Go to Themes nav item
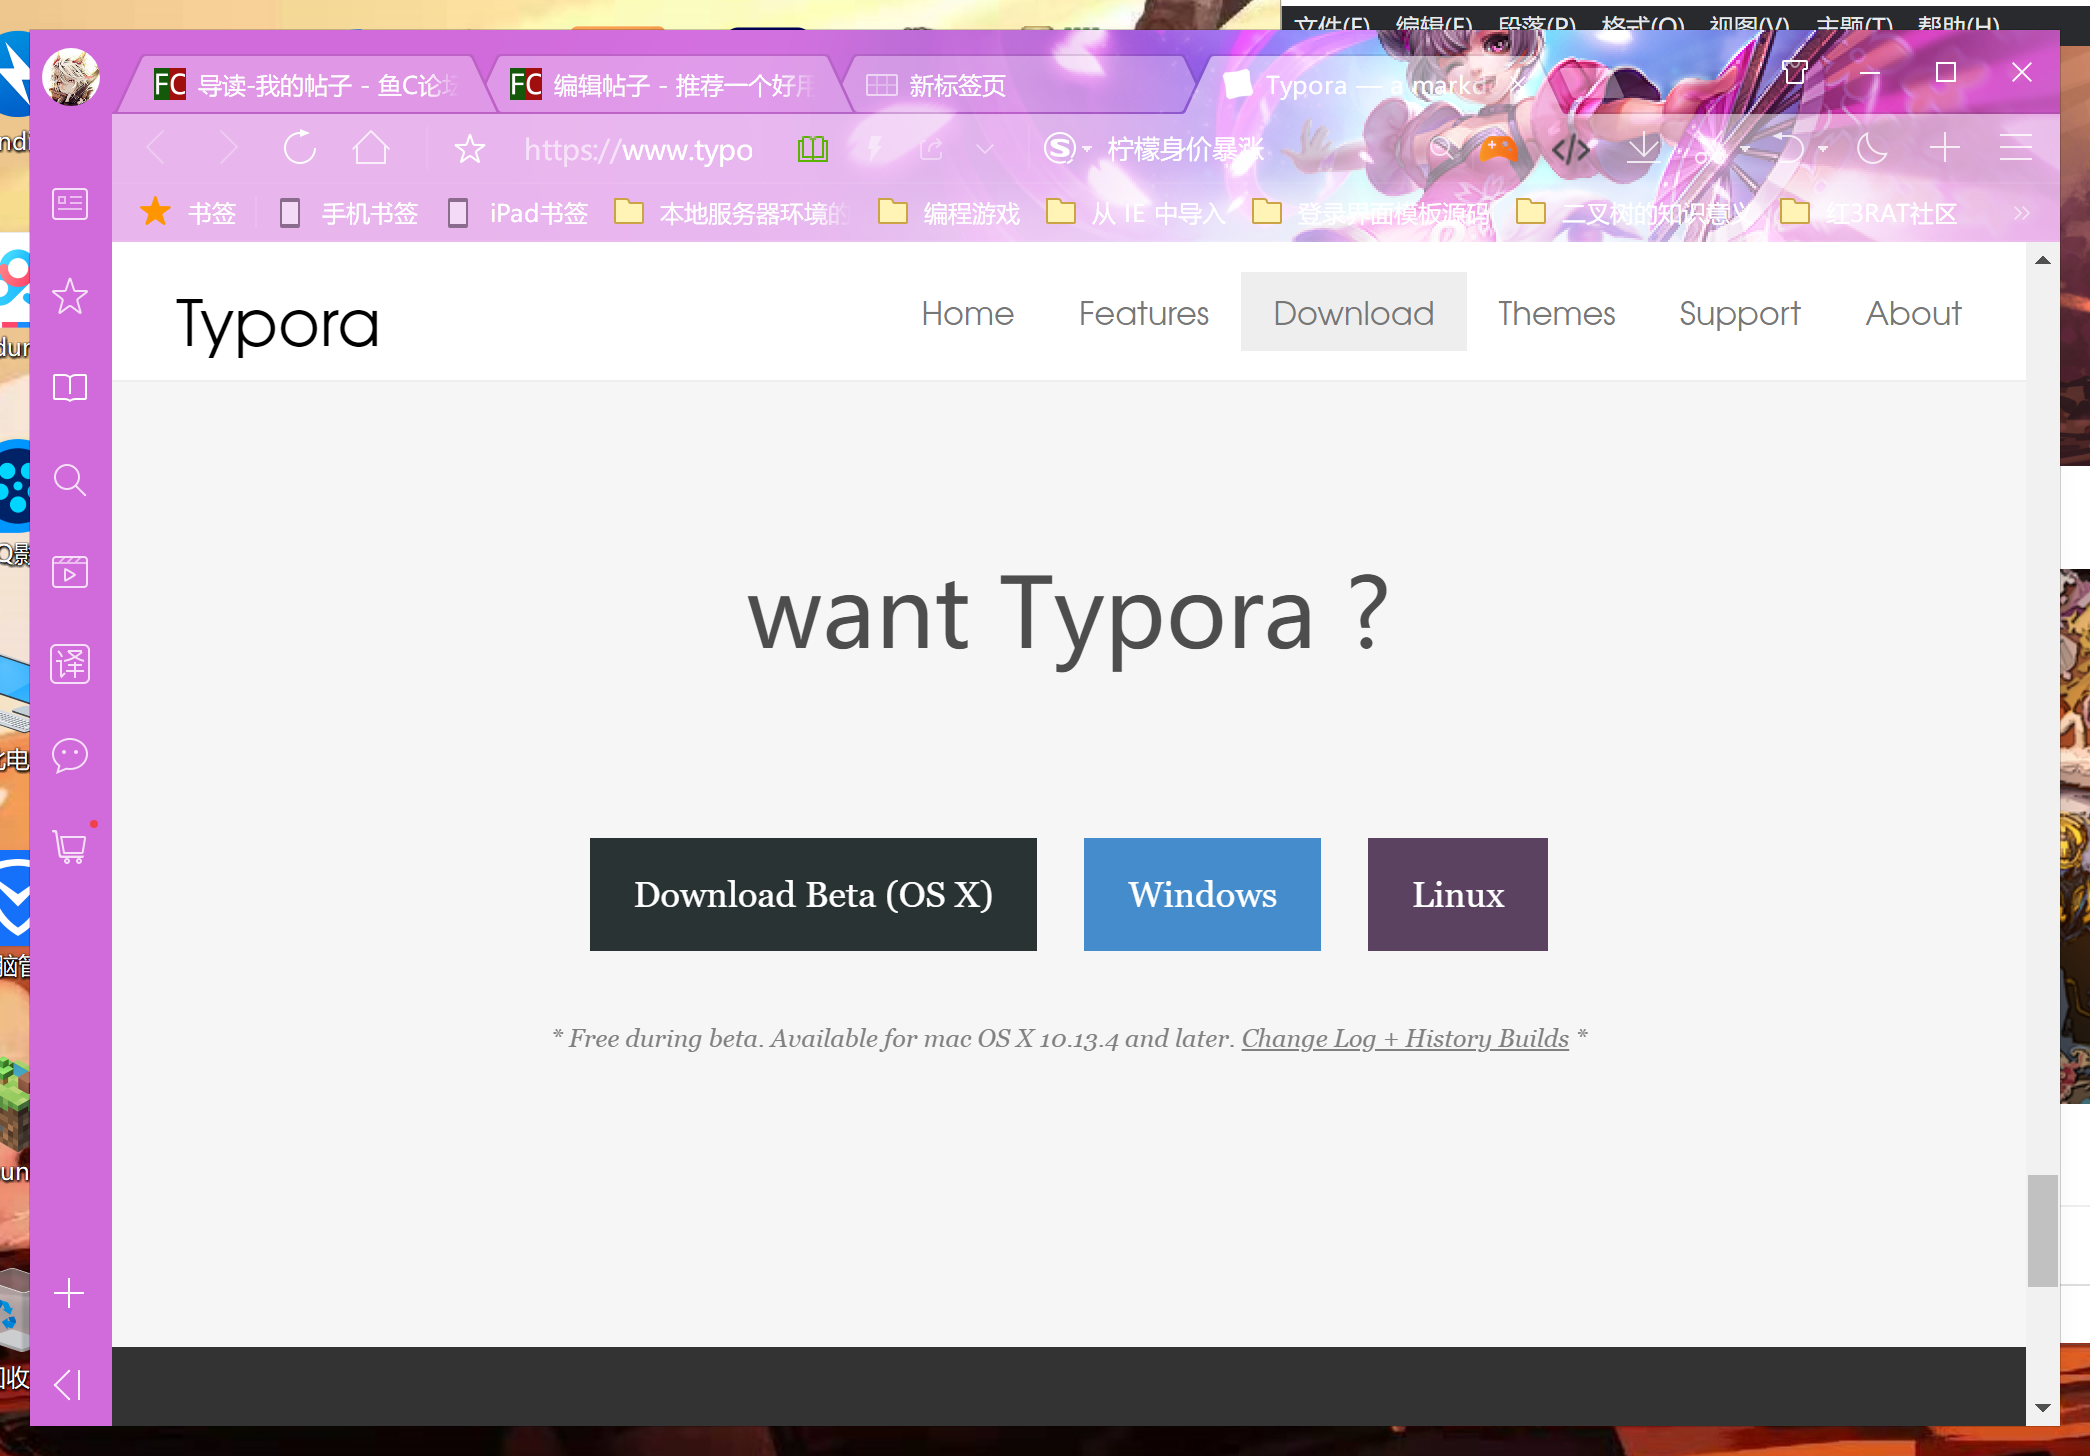 [x=1556, y=313]
